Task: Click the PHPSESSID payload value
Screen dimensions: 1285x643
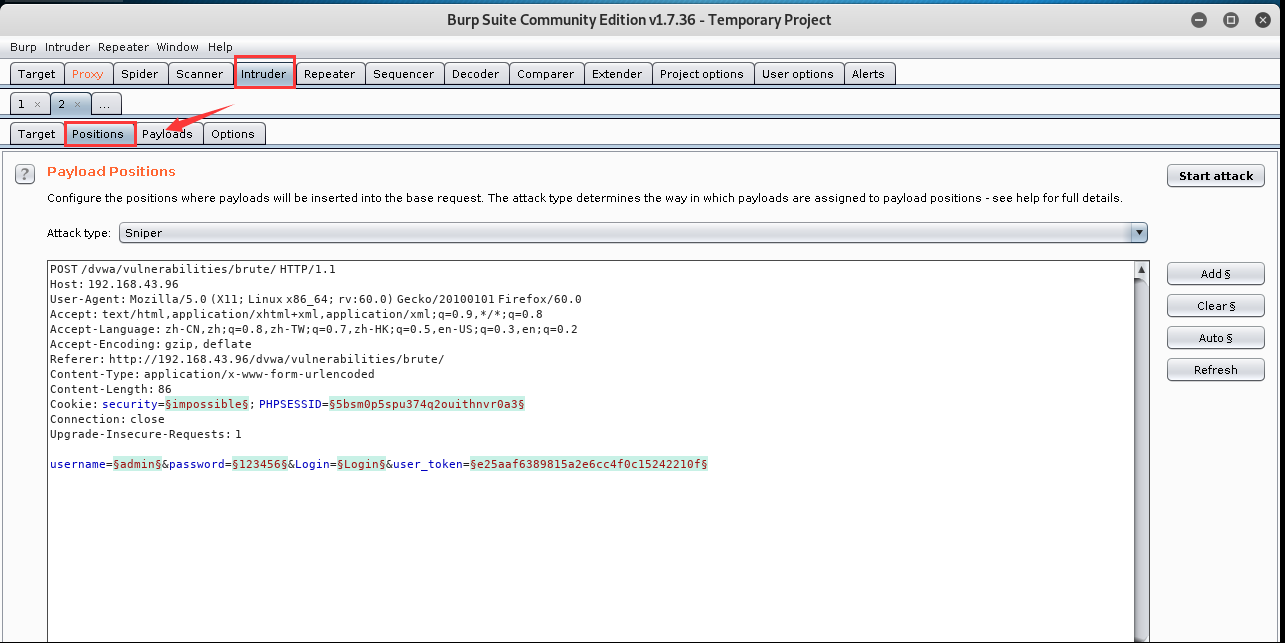Action: click(427, 404)
